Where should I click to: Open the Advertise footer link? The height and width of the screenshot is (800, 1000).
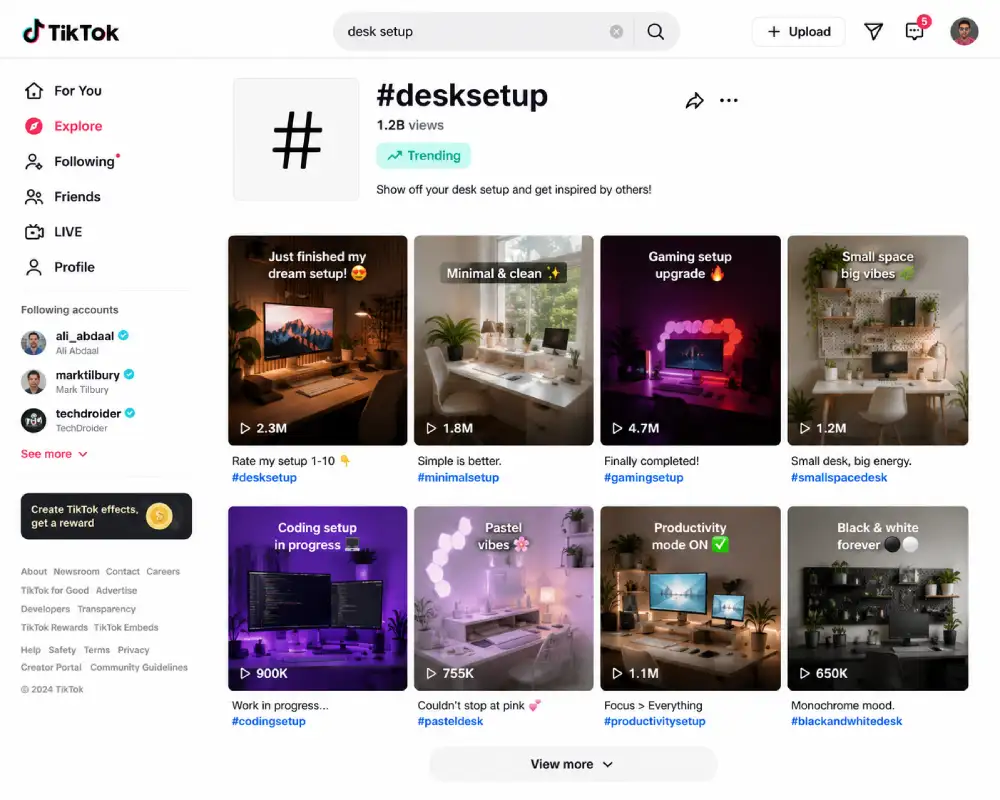tap(116, 590)
